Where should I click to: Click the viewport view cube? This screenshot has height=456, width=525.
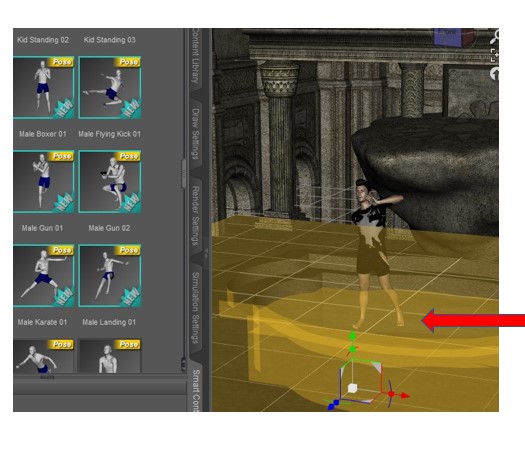452,37
